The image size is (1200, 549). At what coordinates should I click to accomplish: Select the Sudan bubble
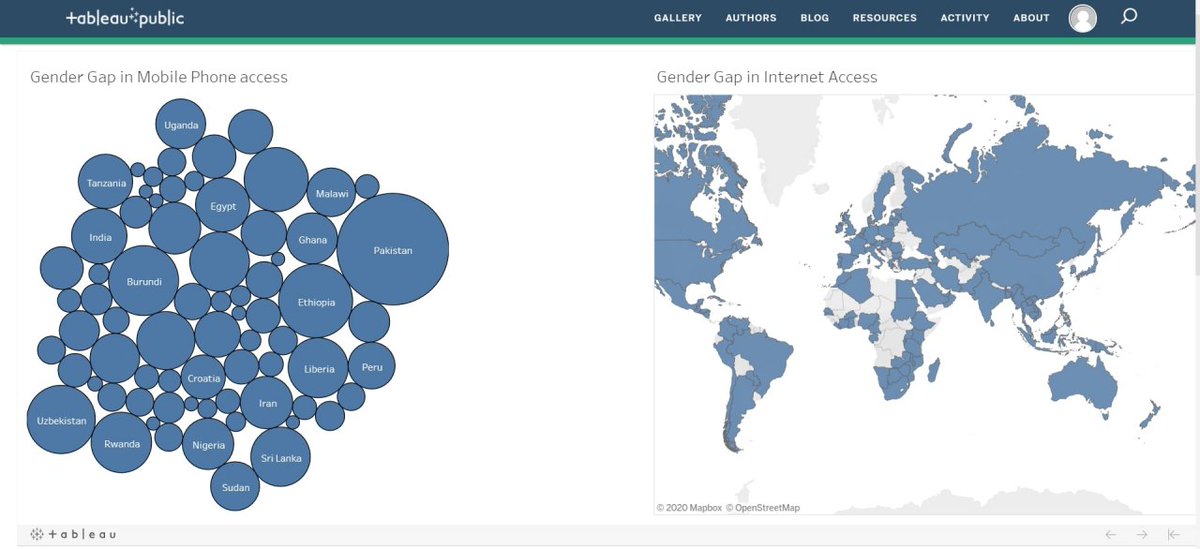(x=235, y=487)
